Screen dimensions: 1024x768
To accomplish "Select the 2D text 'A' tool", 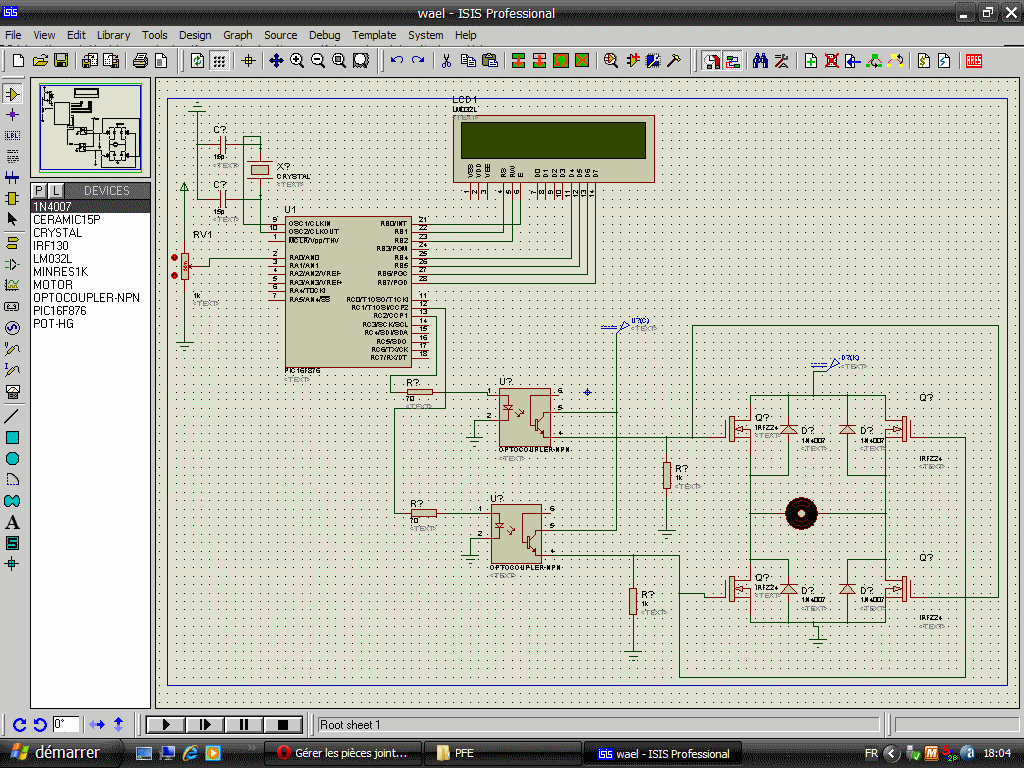I will tap(13, 522).
